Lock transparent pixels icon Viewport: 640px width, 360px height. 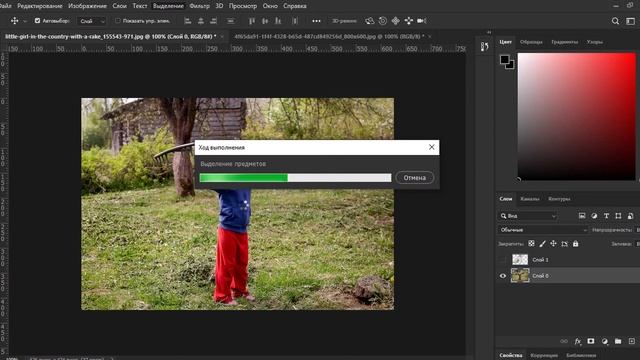531,244
